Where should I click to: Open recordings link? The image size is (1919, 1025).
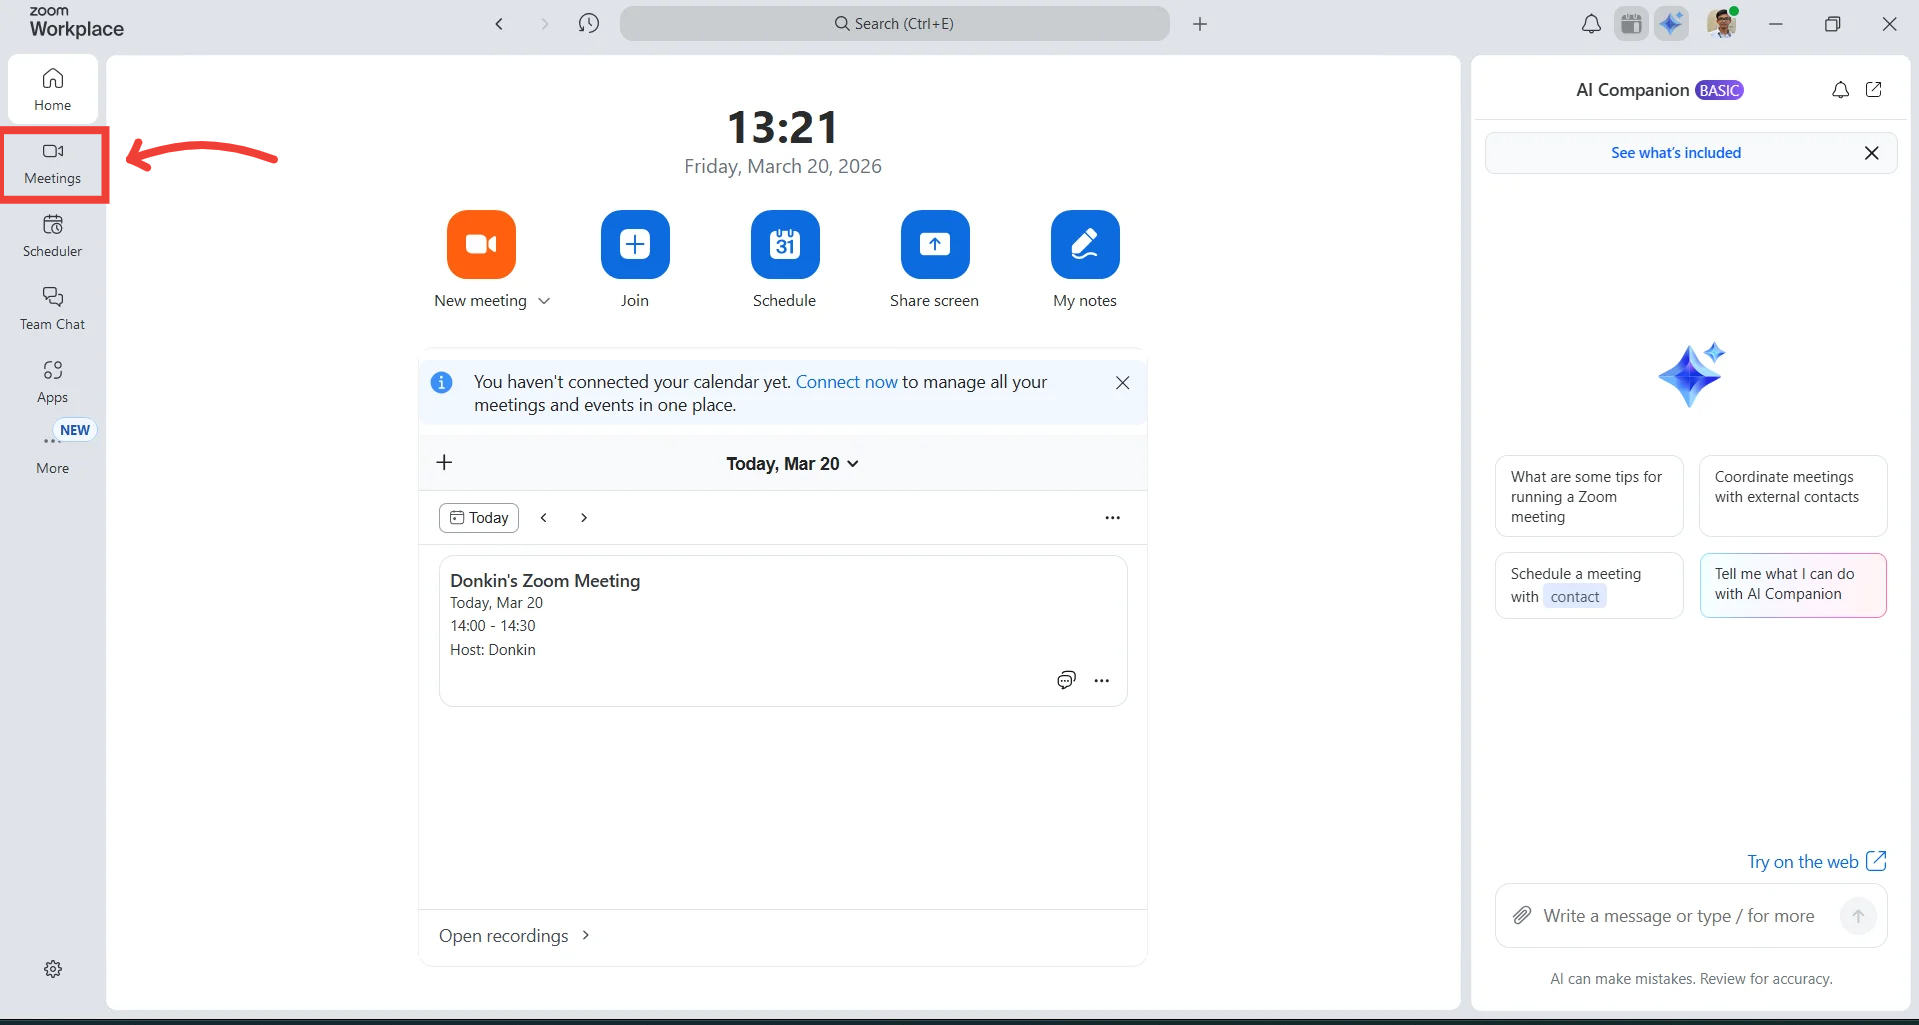coord(514,936)
